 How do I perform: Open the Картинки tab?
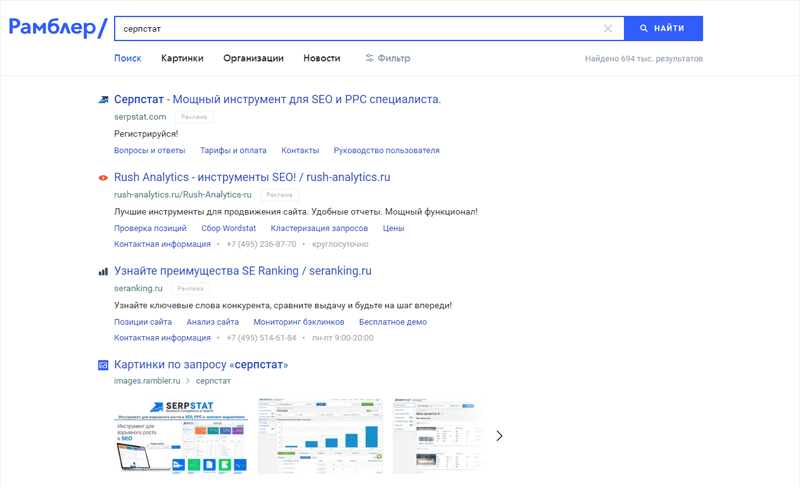(x=182, y=58)
